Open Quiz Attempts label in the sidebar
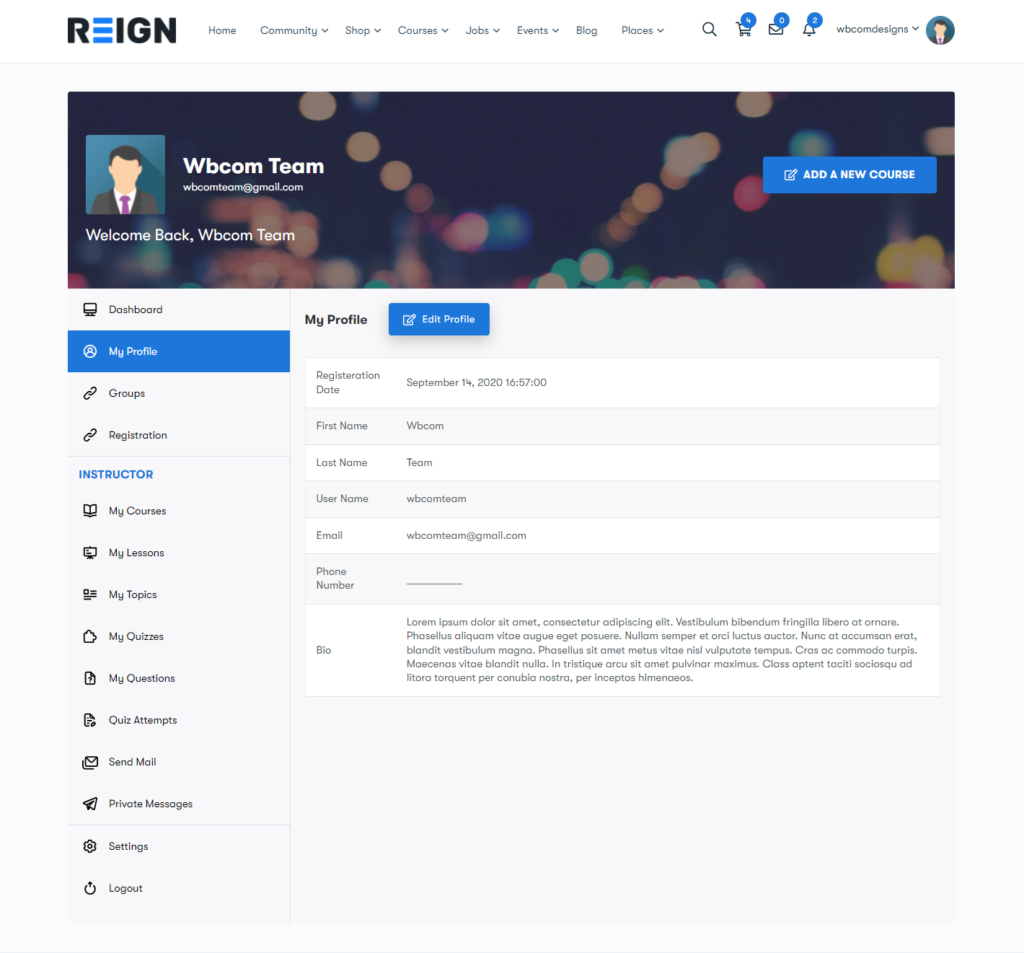Image resolution: width=1024 pixels, height=953 pixels. [142, 720]
